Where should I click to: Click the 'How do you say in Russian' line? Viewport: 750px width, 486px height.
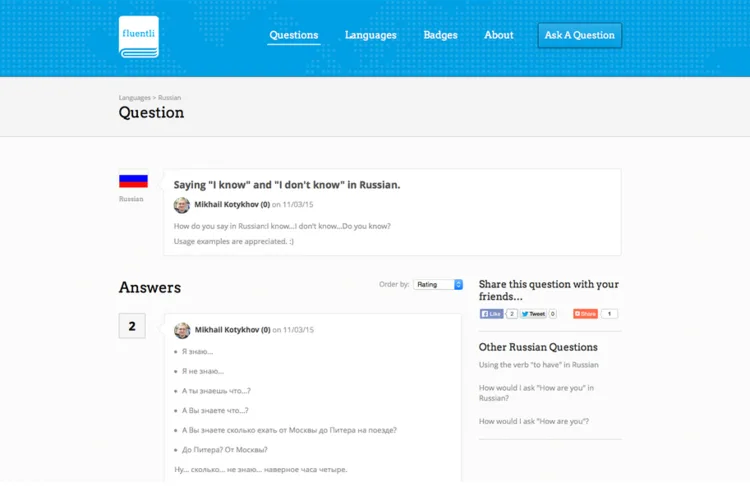tap(282, 226)
